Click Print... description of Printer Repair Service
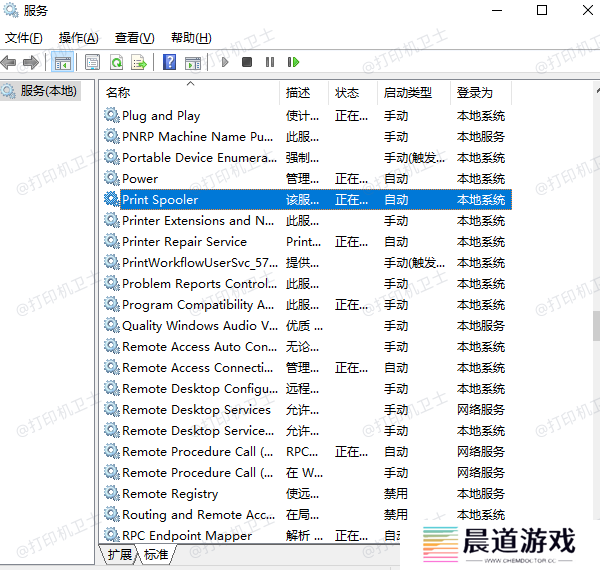Viewport: 600px width, 570px height. [x=303, y=242]
